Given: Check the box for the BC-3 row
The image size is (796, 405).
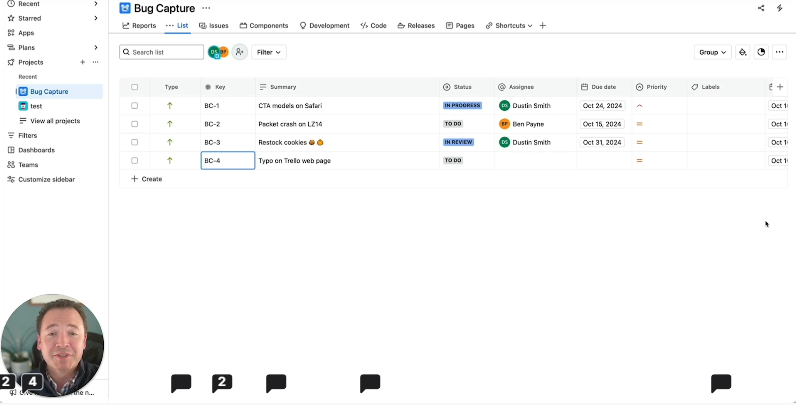Looking at the screenshot, I should point(135,142).
